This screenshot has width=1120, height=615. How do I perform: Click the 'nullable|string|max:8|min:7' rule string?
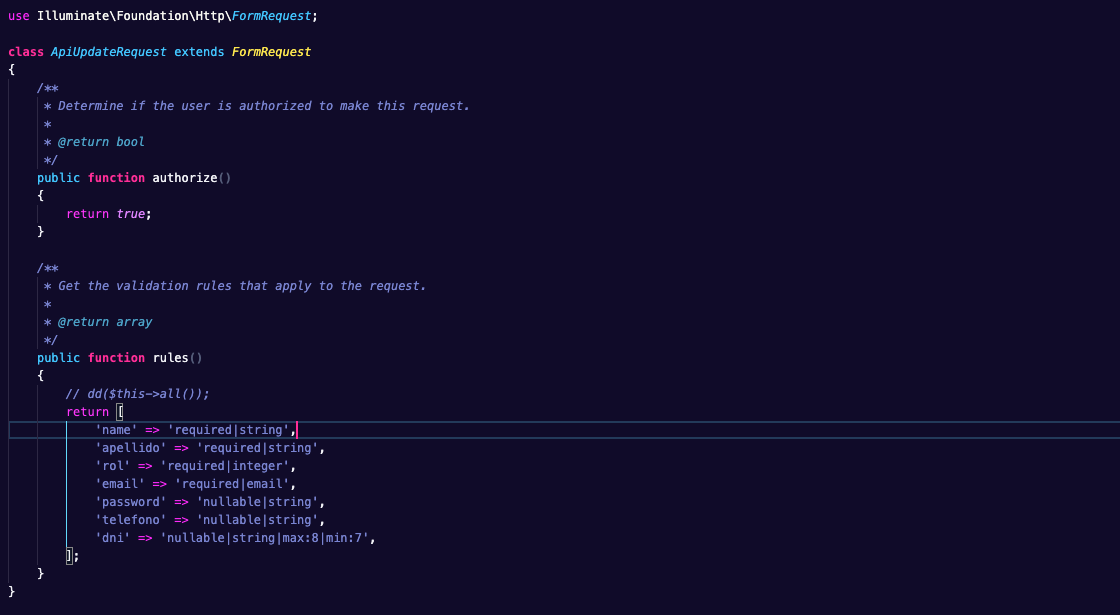[264, 538]
